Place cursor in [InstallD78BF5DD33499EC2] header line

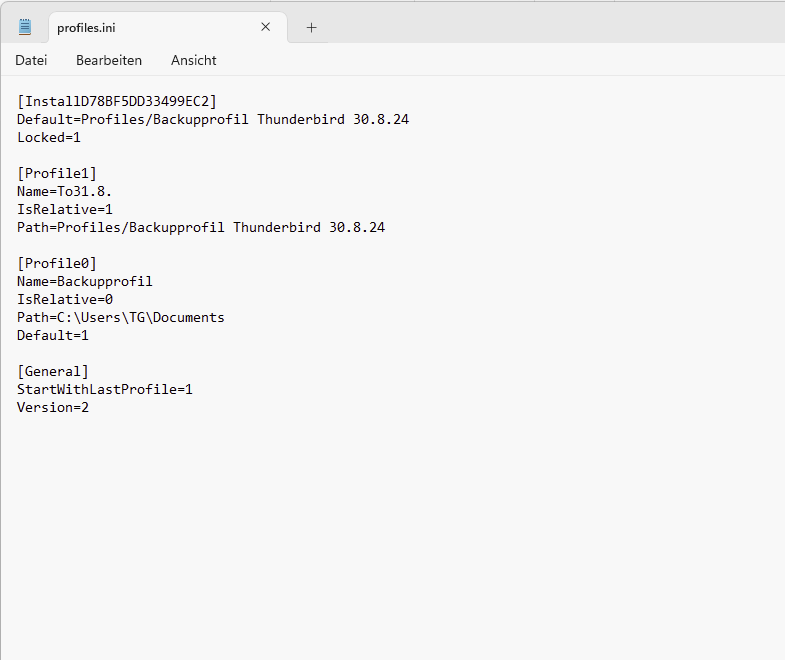[117, 101]
